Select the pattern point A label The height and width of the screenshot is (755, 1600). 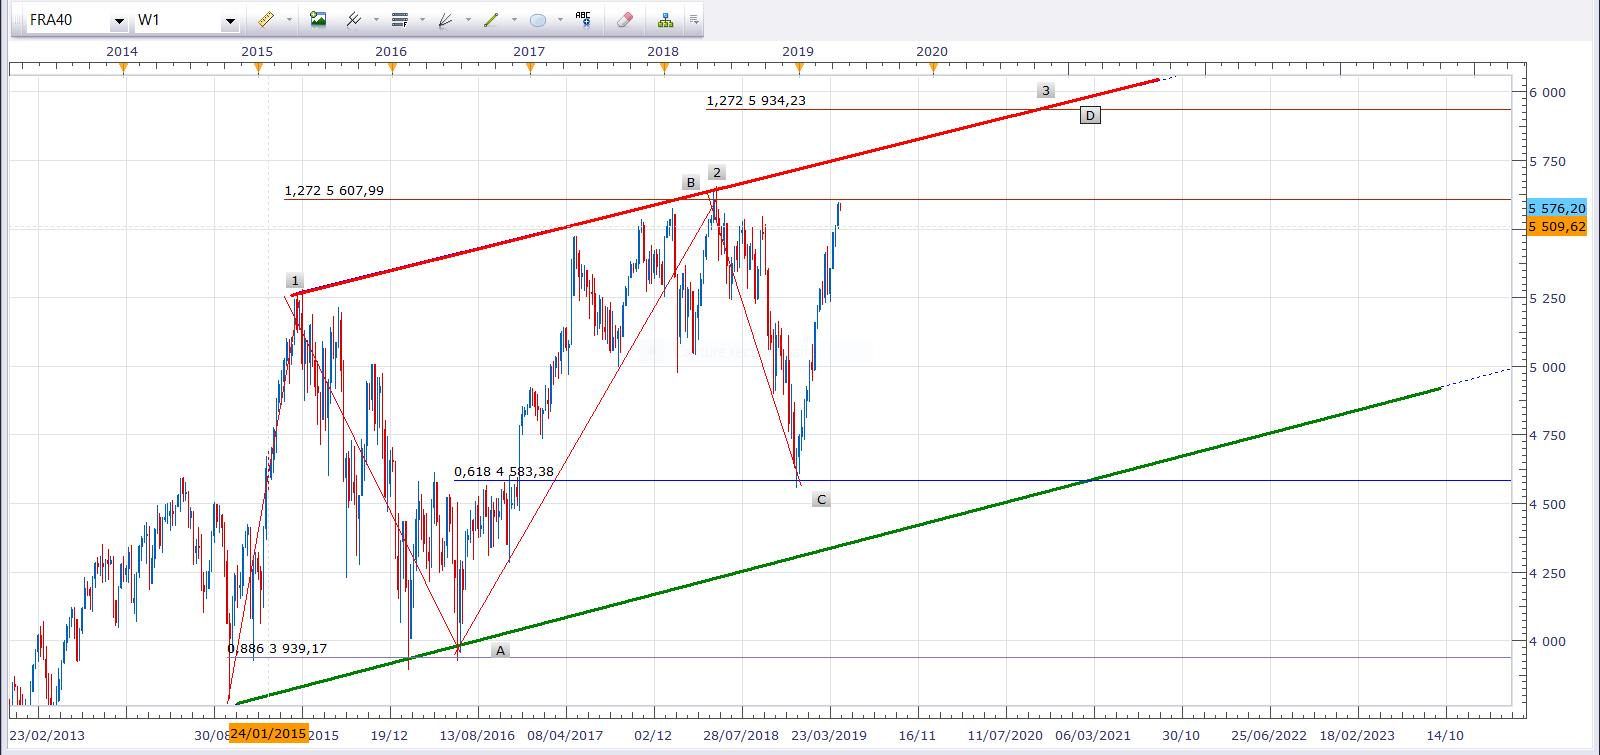501,651
